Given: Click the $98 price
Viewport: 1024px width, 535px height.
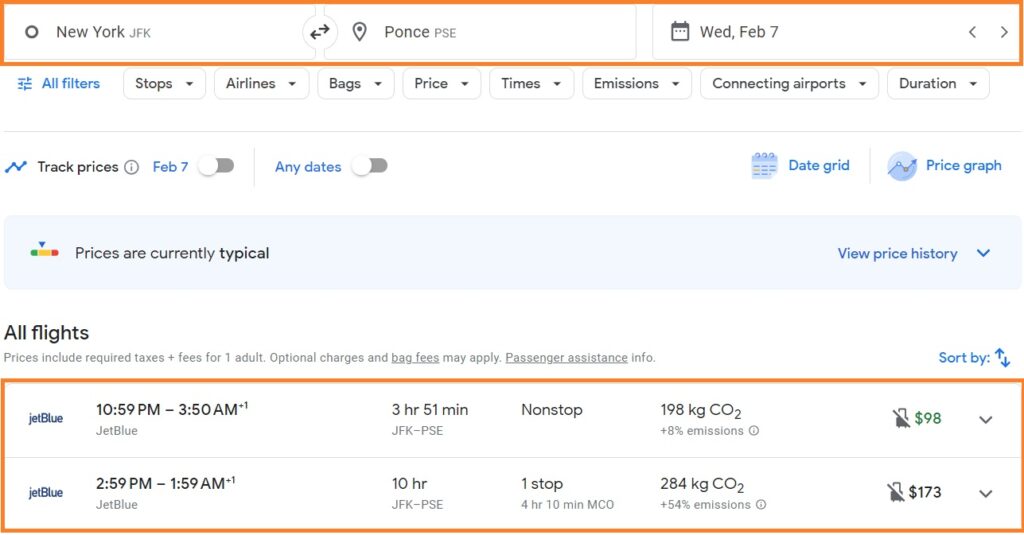Looking at the screenshot, I should [x=927, y=418].
